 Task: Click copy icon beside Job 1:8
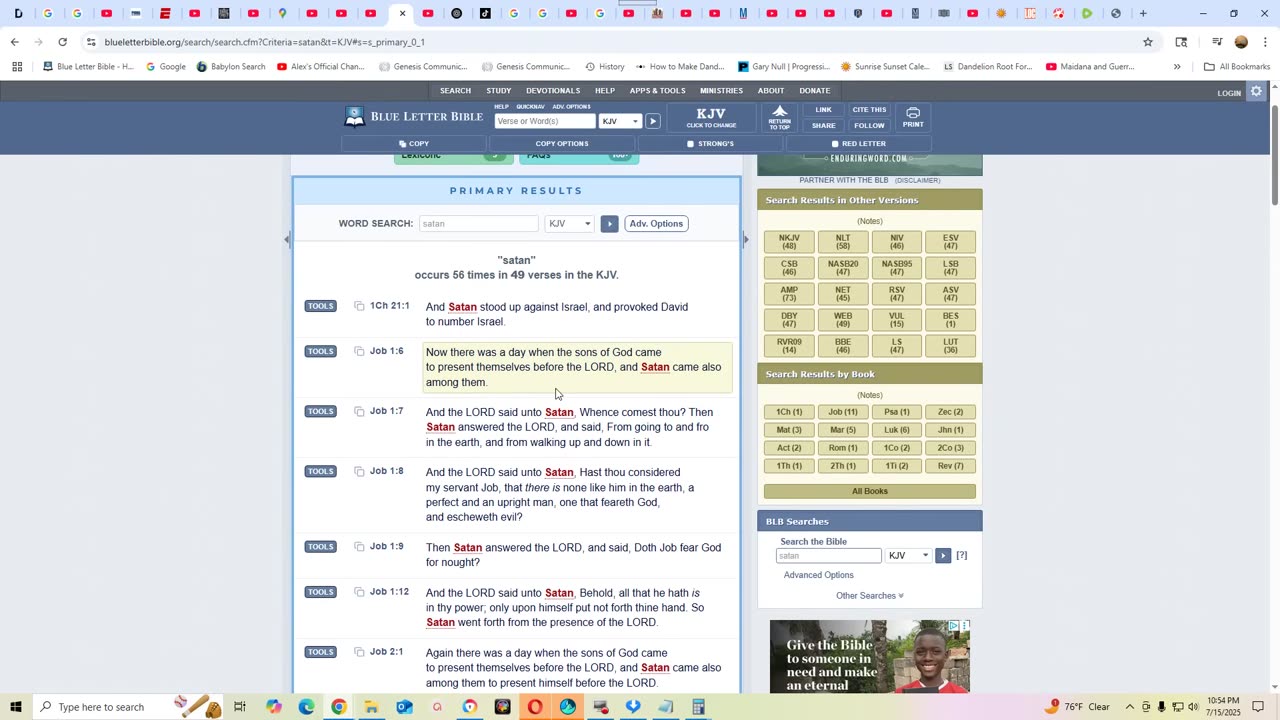359,471
